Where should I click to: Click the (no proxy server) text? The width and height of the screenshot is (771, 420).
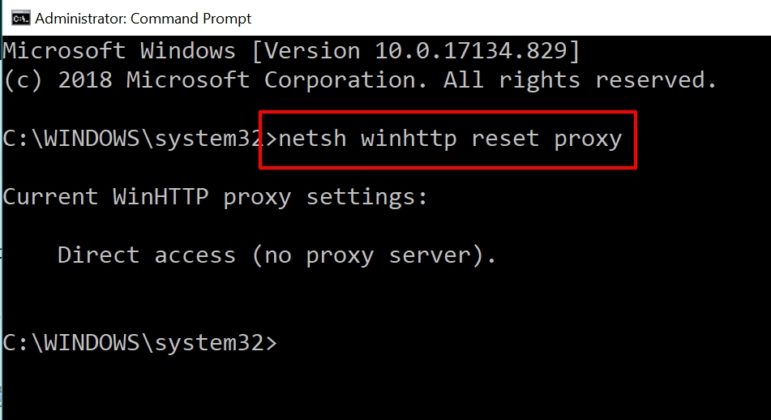click(374, 256)
